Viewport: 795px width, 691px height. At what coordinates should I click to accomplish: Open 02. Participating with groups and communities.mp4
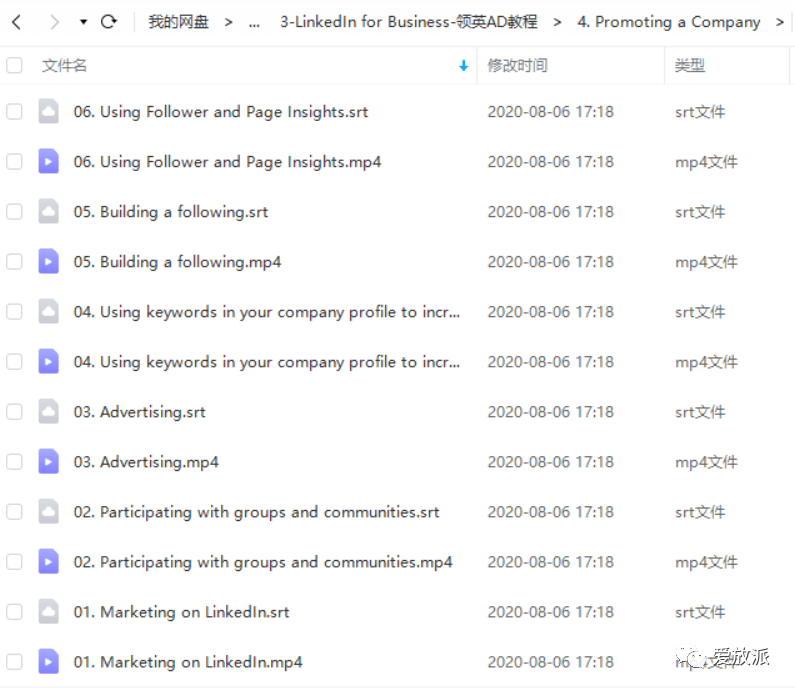(x=263, y=562)
